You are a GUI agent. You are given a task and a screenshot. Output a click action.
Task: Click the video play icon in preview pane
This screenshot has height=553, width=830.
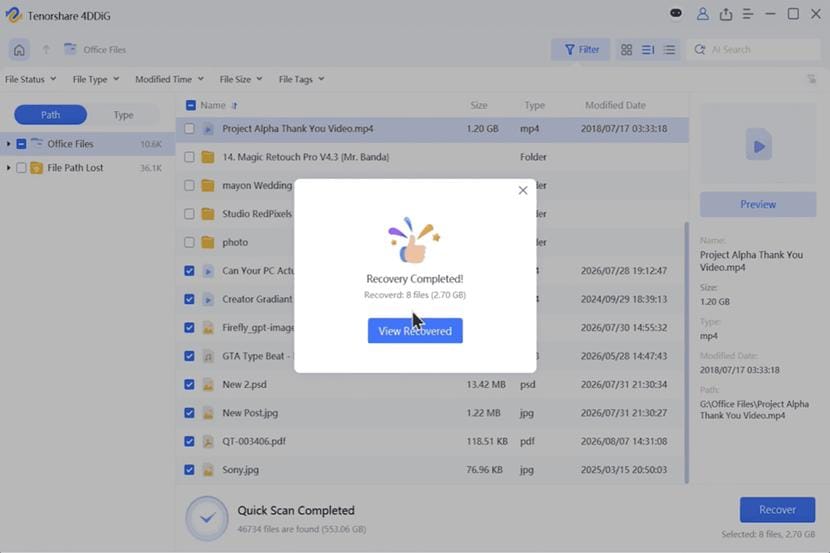click(759, 145)
